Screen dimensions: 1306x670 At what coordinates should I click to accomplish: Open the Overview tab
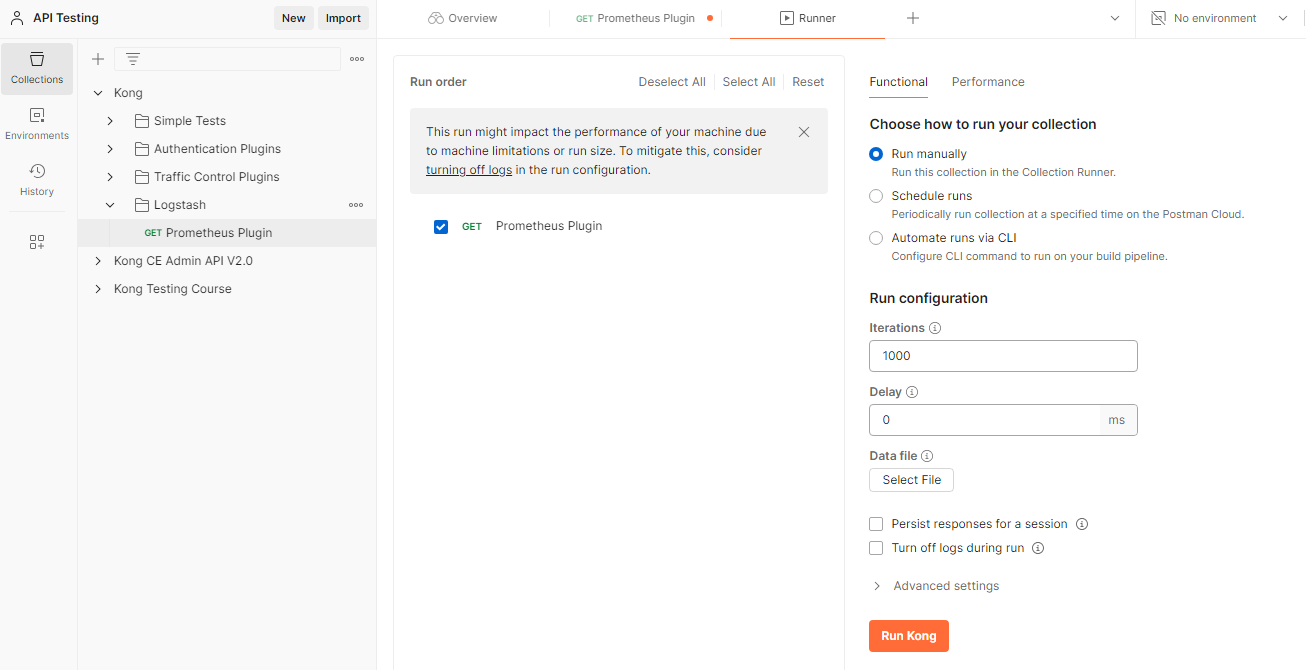coord(462,18)
